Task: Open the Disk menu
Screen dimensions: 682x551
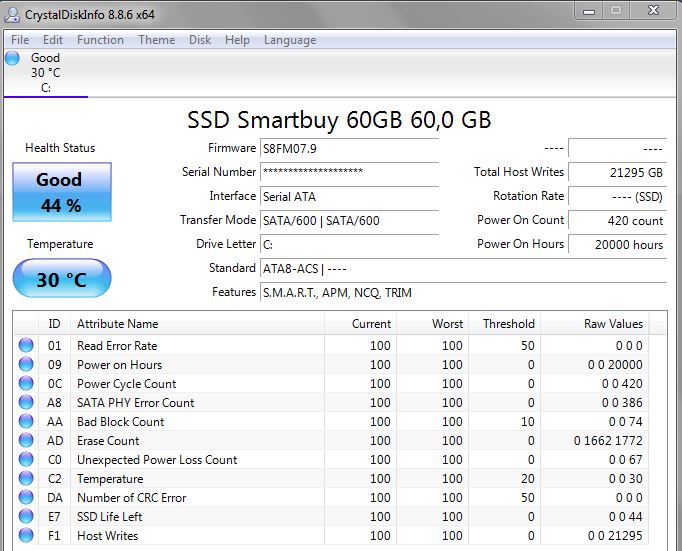Action: pyautogui.click(x=200, y=40)
